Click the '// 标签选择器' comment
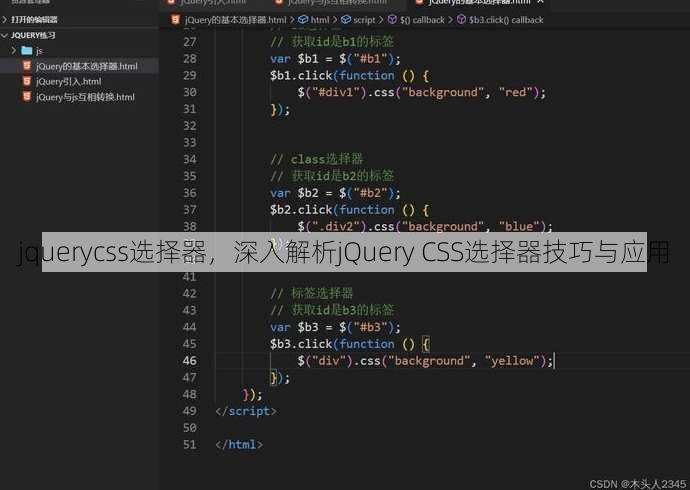690x490 pixels. [x=312, y=293]
